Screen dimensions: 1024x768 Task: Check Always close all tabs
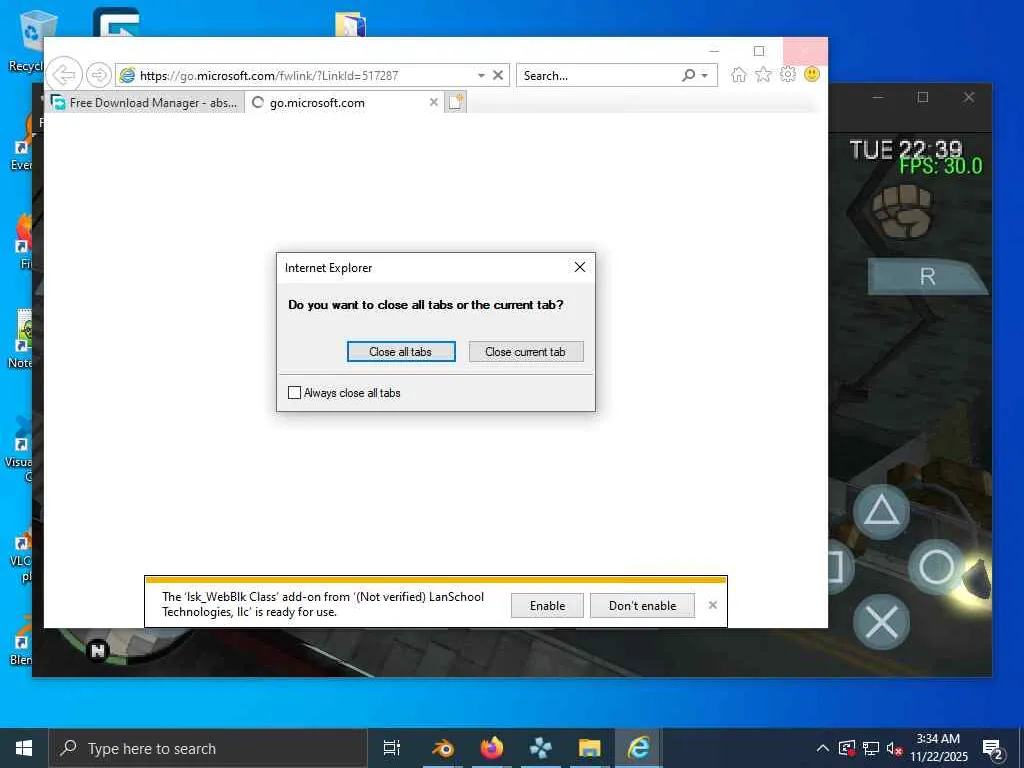(x=295, y=392)
